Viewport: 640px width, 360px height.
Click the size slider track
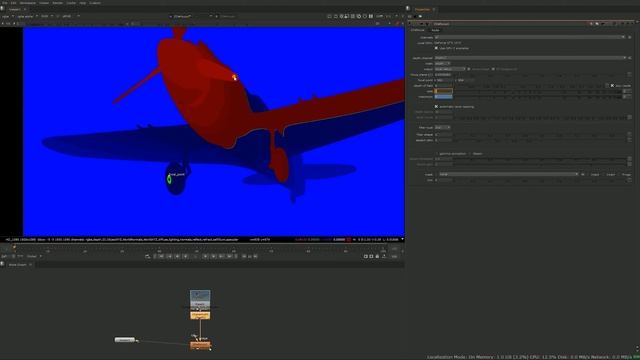[x=538, y=91]
